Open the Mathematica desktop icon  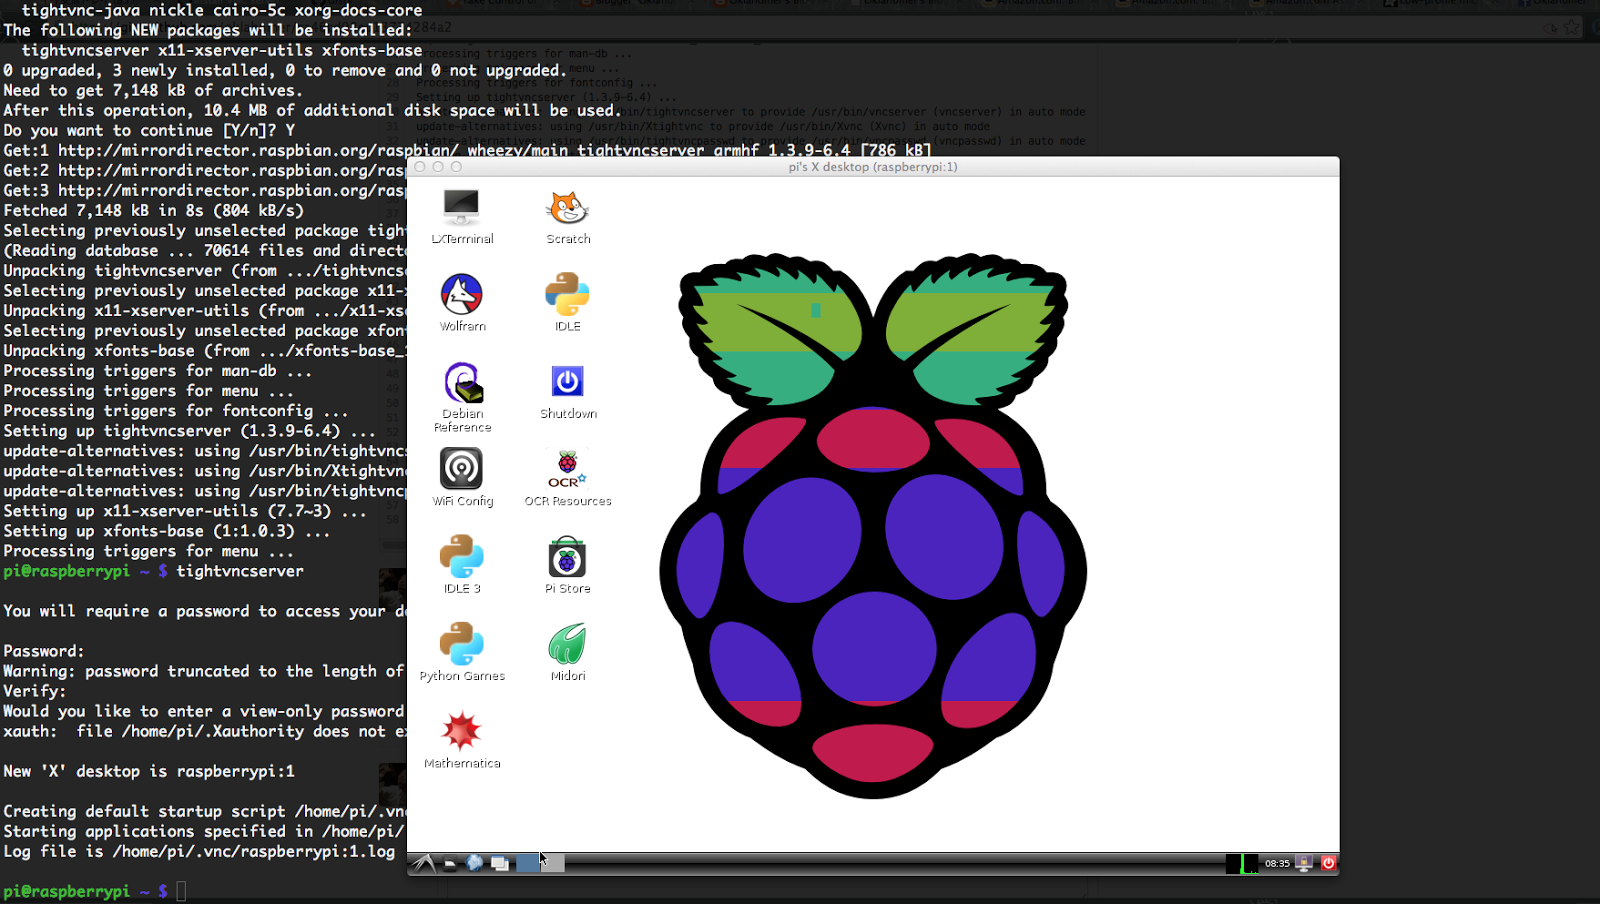(462, 740)
